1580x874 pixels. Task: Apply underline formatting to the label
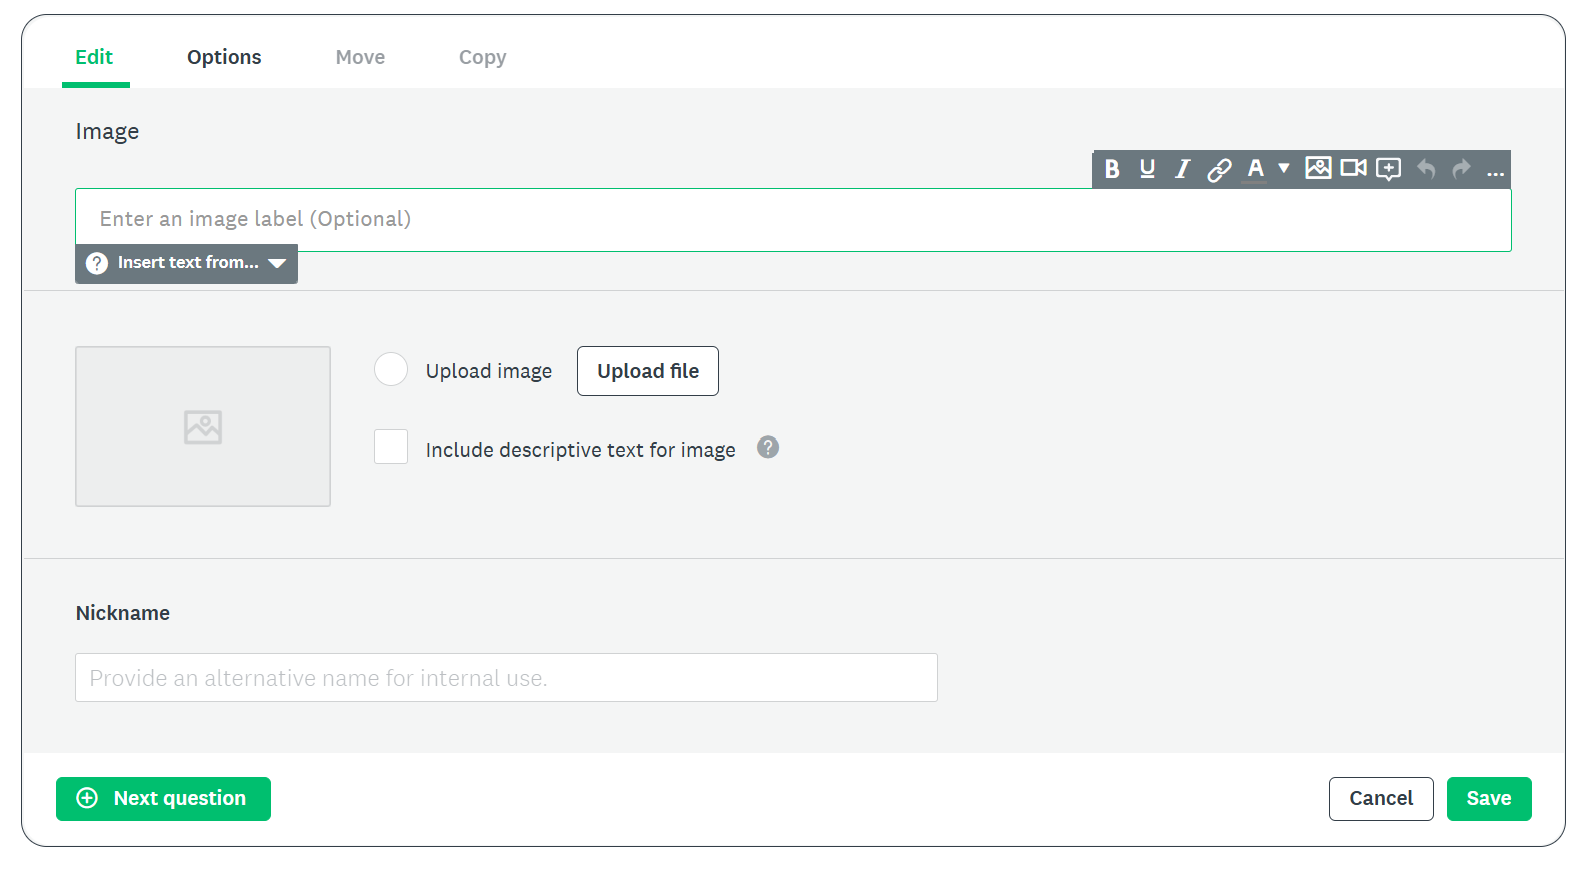click(x=1147, y=169)
